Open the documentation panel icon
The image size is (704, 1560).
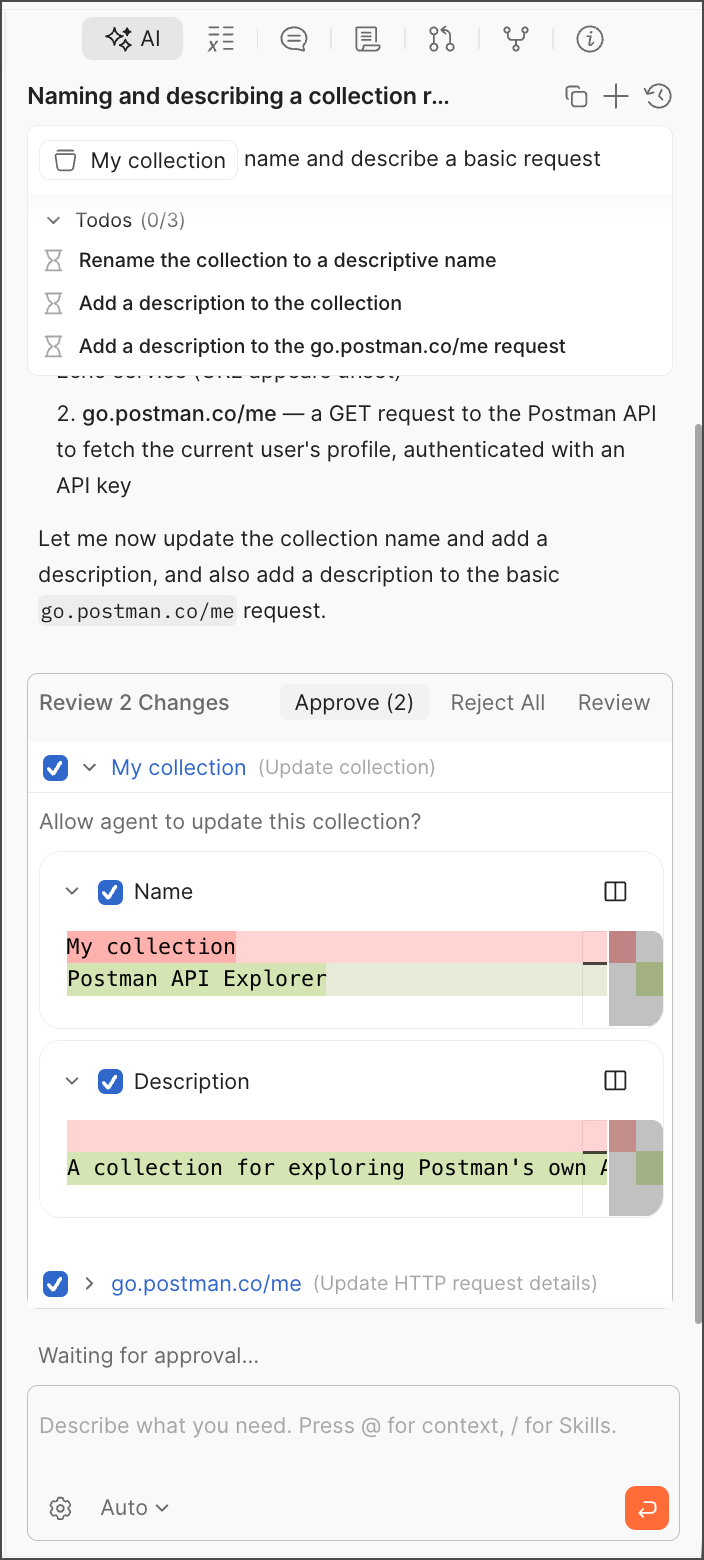coord(368,39)
